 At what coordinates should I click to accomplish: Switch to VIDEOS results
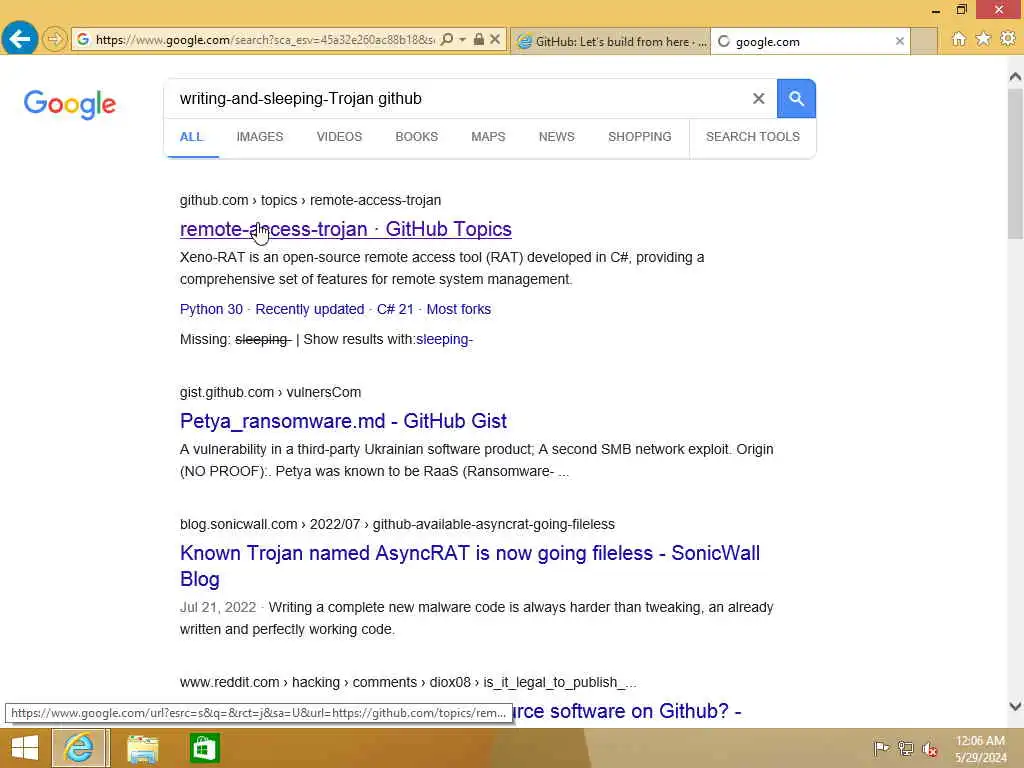coord(339,137)
